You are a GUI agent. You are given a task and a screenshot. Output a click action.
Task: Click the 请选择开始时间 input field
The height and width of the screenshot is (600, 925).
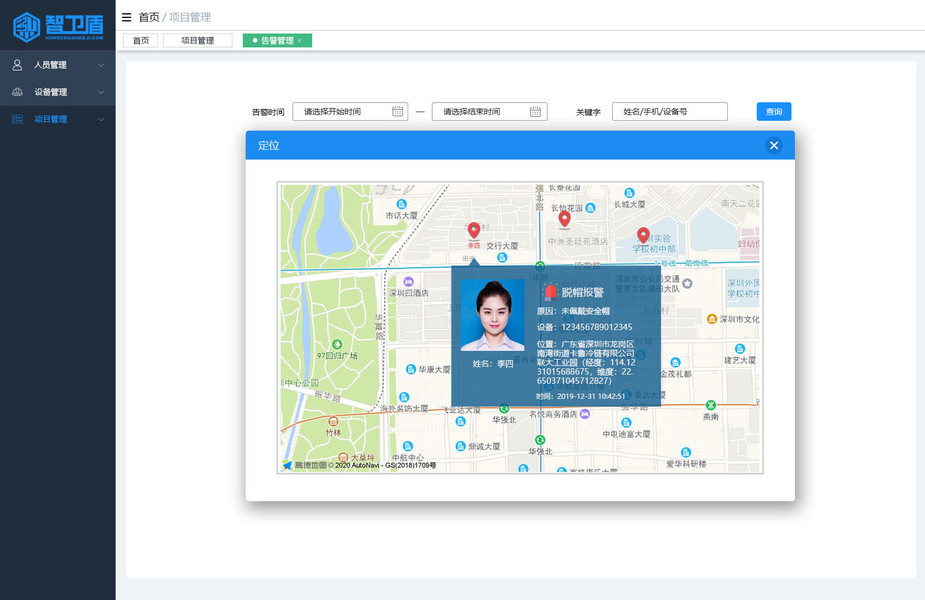(x=350, y=112)
